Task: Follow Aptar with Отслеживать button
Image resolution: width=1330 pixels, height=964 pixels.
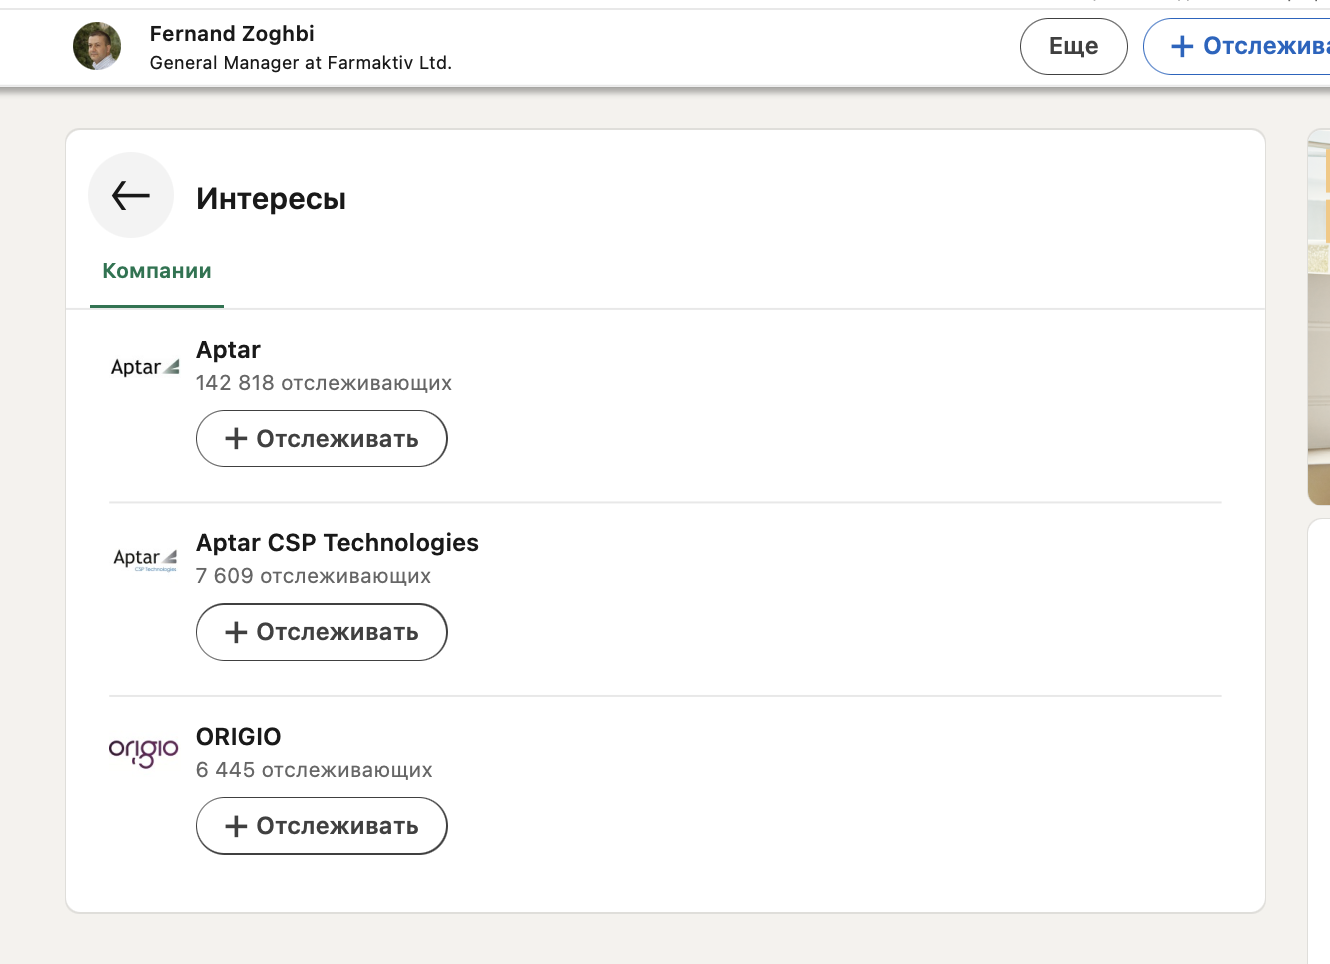Action: click(x=321, y=438)
